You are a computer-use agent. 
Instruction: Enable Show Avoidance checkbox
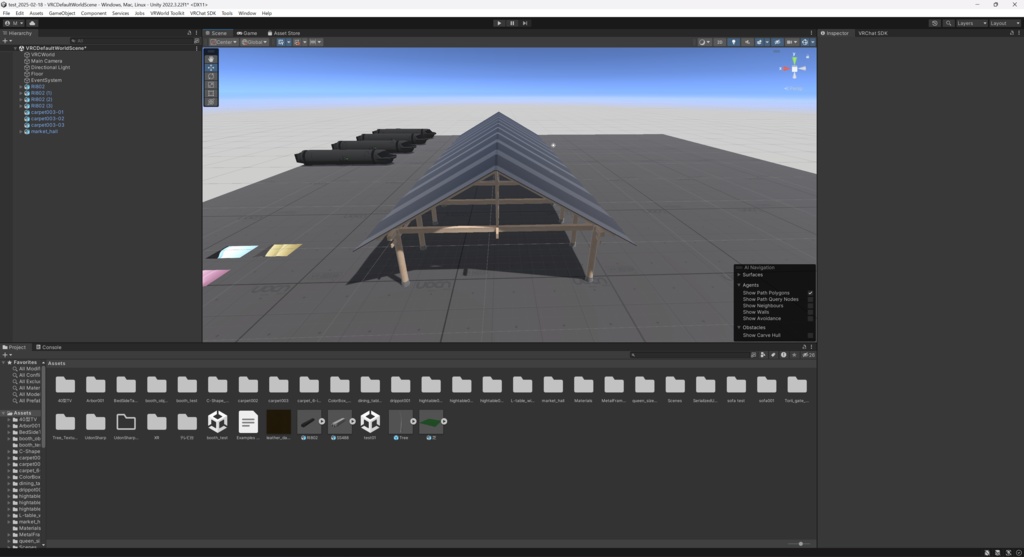click(x=810, y=319)
